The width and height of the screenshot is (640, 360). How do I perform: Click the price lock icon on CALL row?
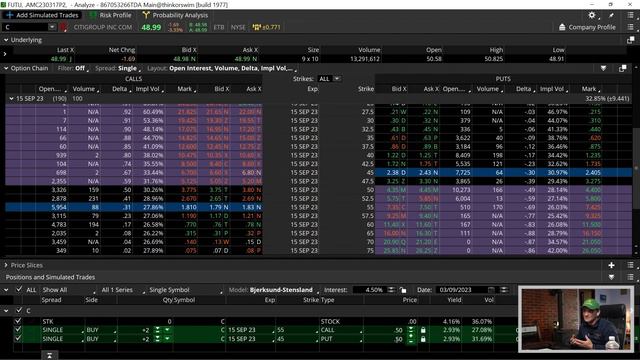[423, 330]
